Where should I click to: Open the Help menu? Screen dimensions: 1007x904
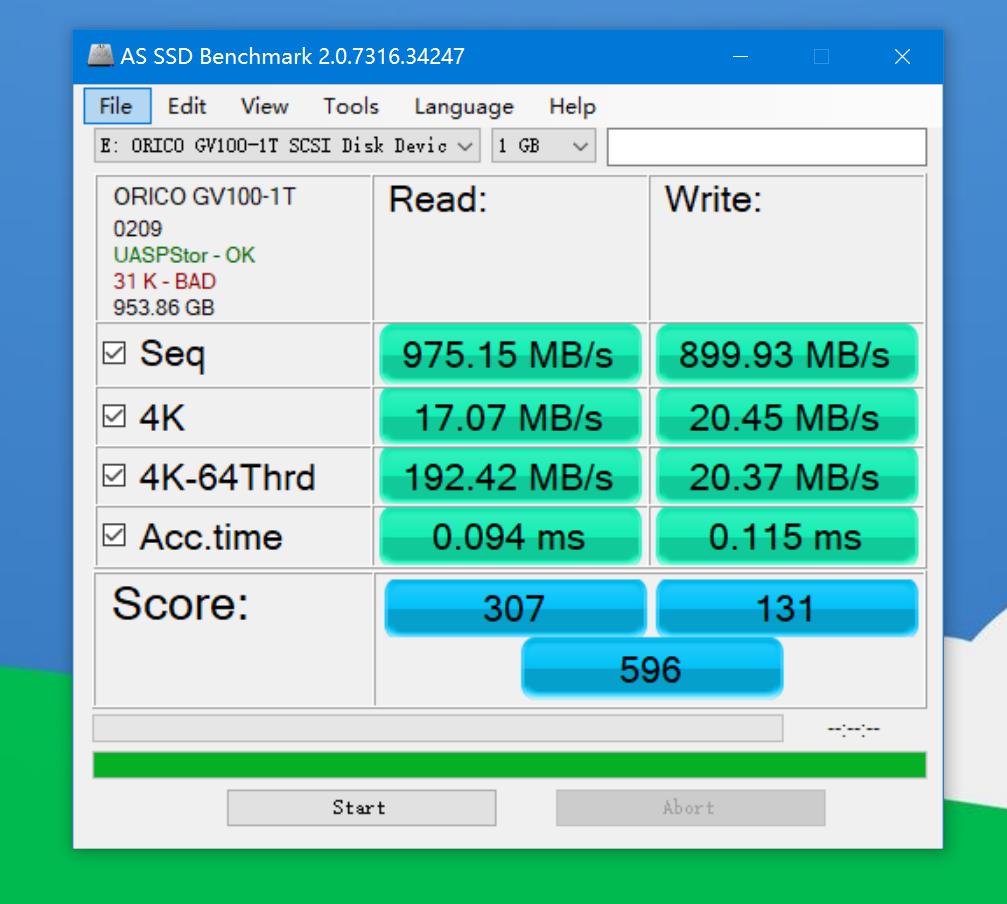click(571, 106)
